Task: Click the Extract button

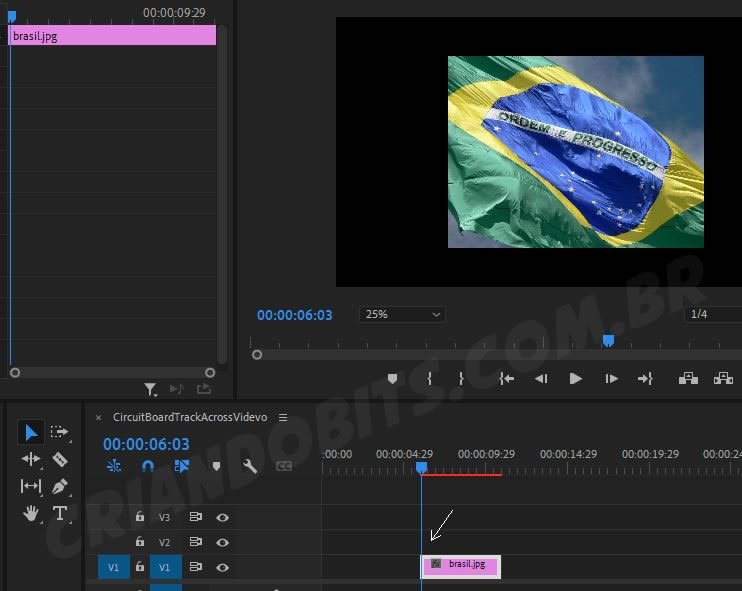Action: (x=723, y=379)
